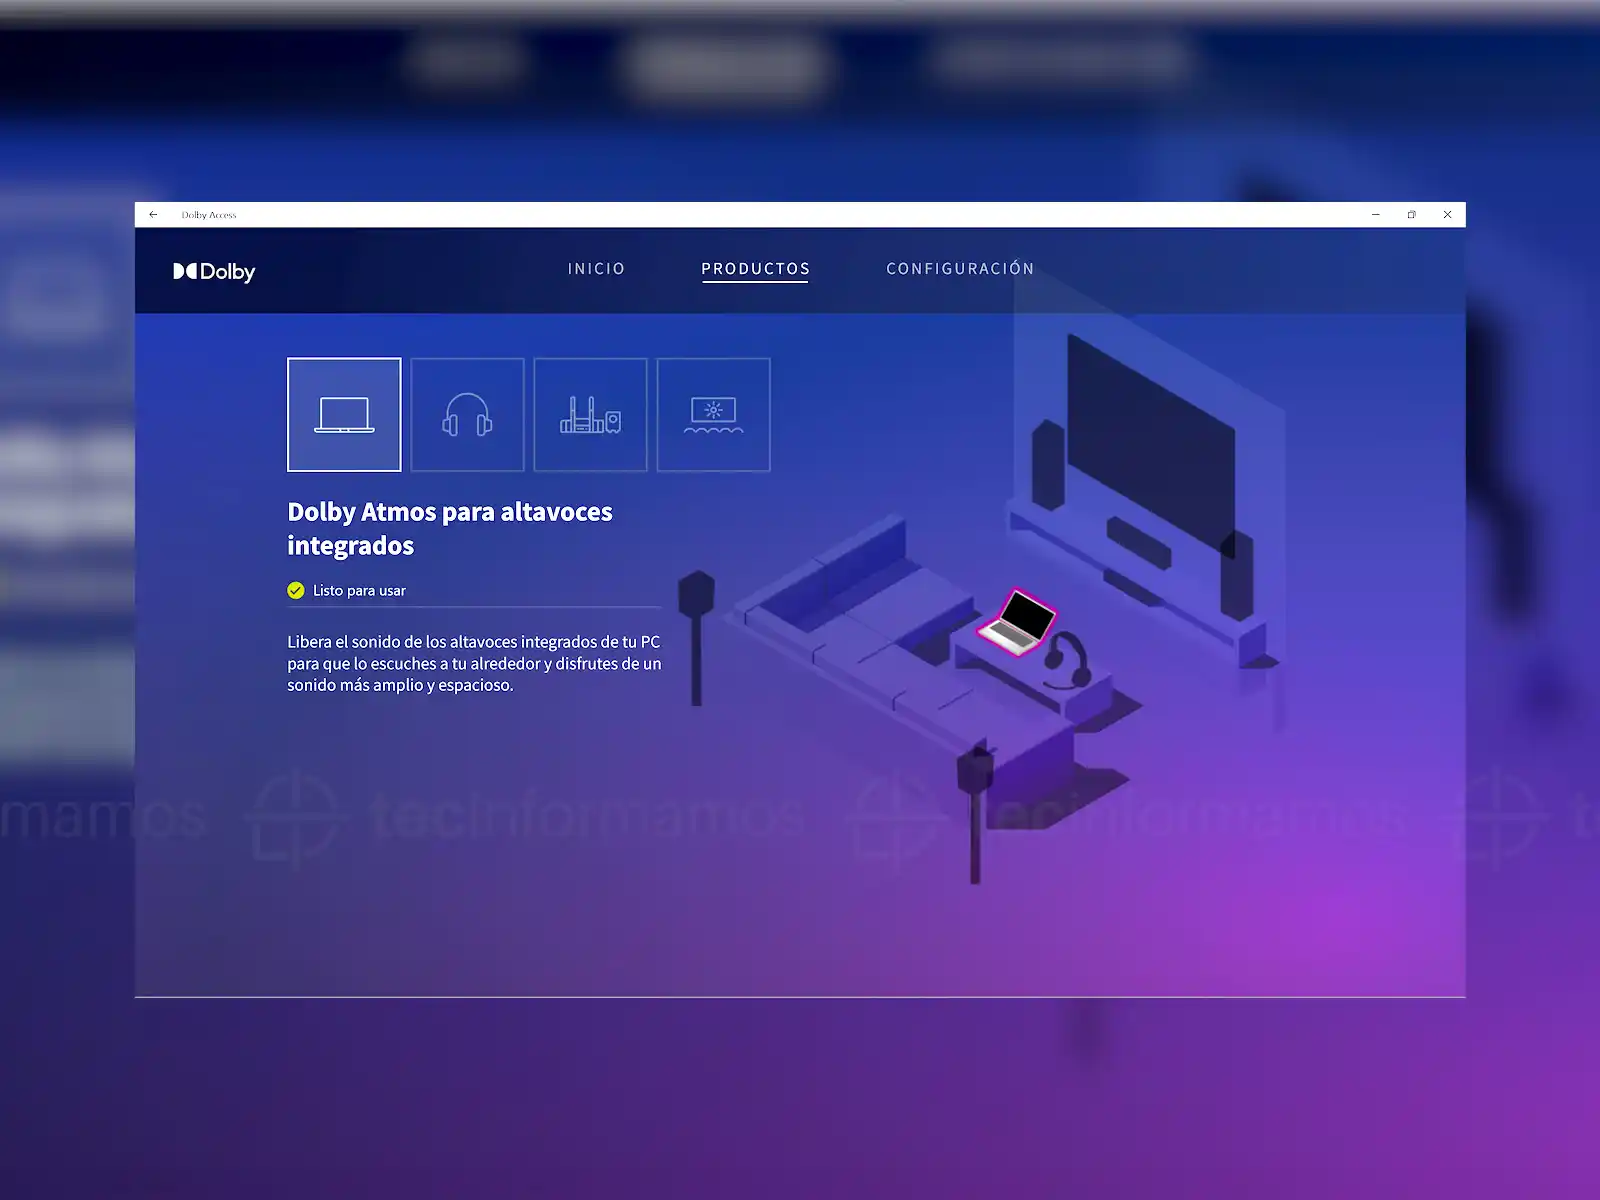The image size is (1600, 1200).
Task: Switch to the Productos tab
Action: click(755, 269)
